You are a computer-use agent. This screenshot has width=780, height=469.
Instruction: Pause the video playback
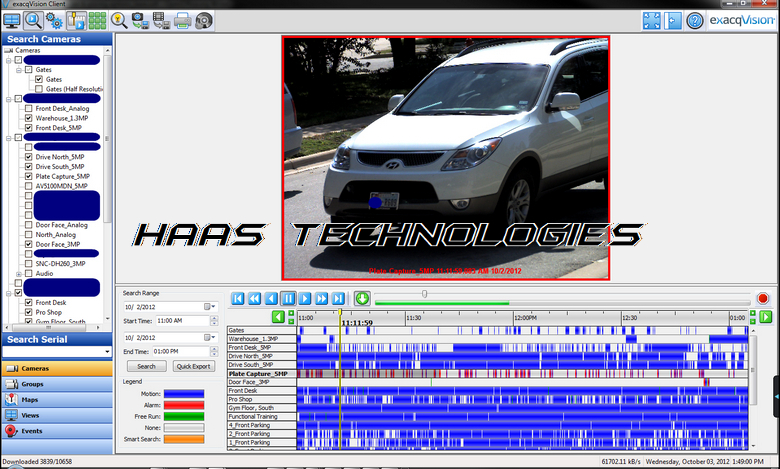pyautogui.click(x=288, y=298)
